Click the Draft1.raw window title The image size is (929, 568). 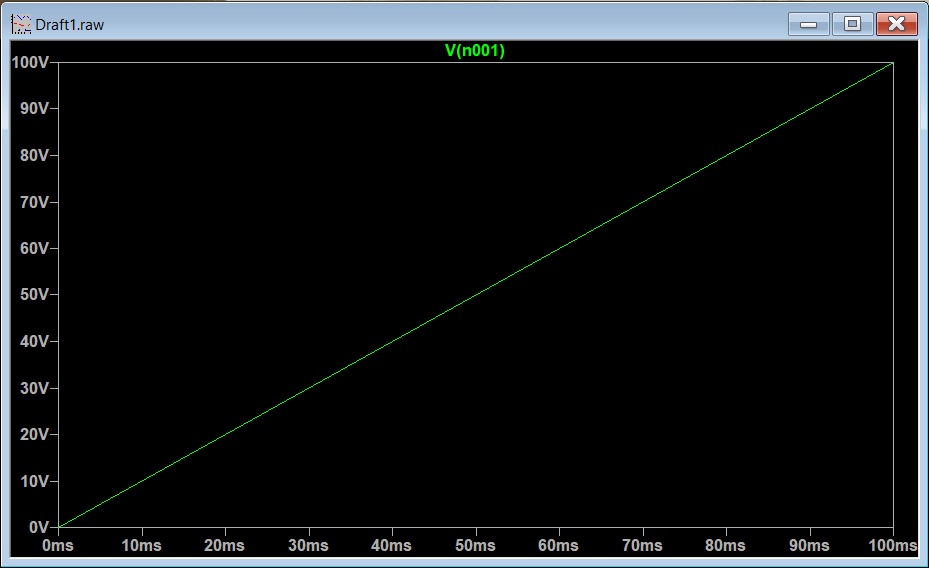(69, 25)
